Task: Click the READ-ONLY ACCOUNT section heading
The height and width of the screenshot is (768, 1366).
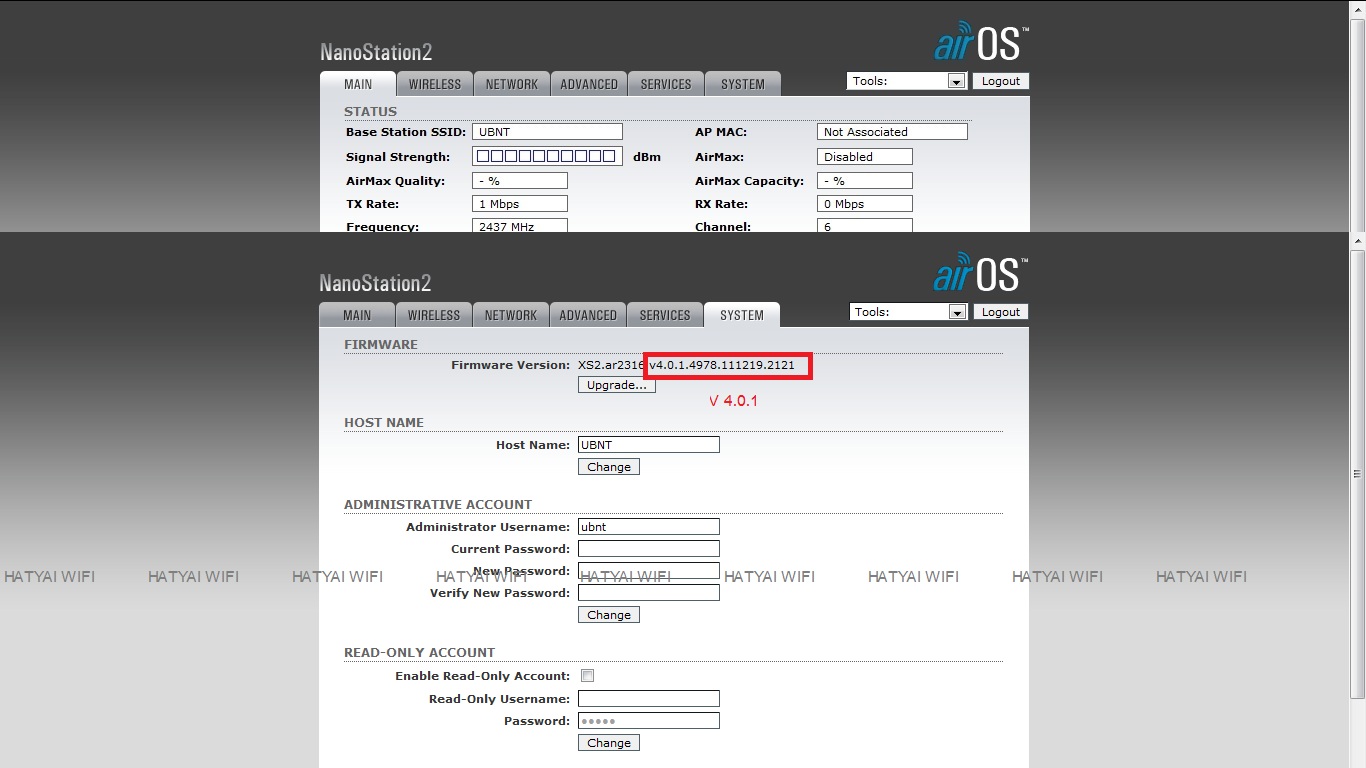Action: tap(420, 653)
